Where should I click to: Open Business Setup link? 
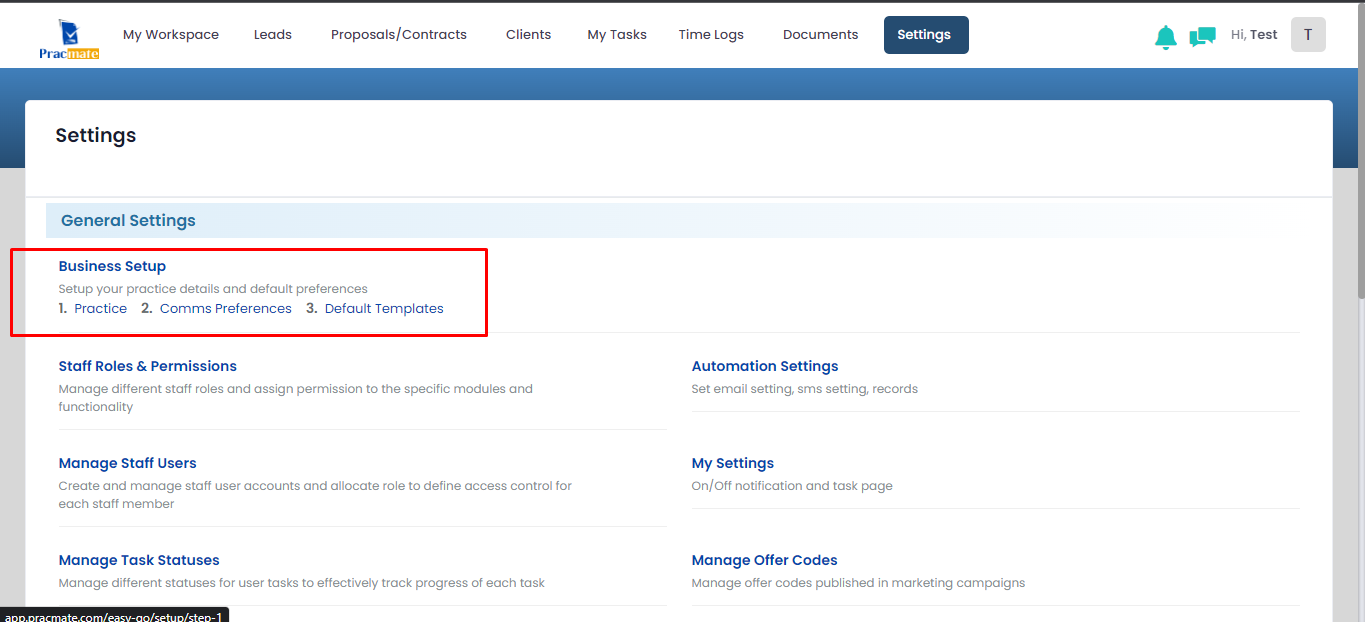[x=112, y=266]
